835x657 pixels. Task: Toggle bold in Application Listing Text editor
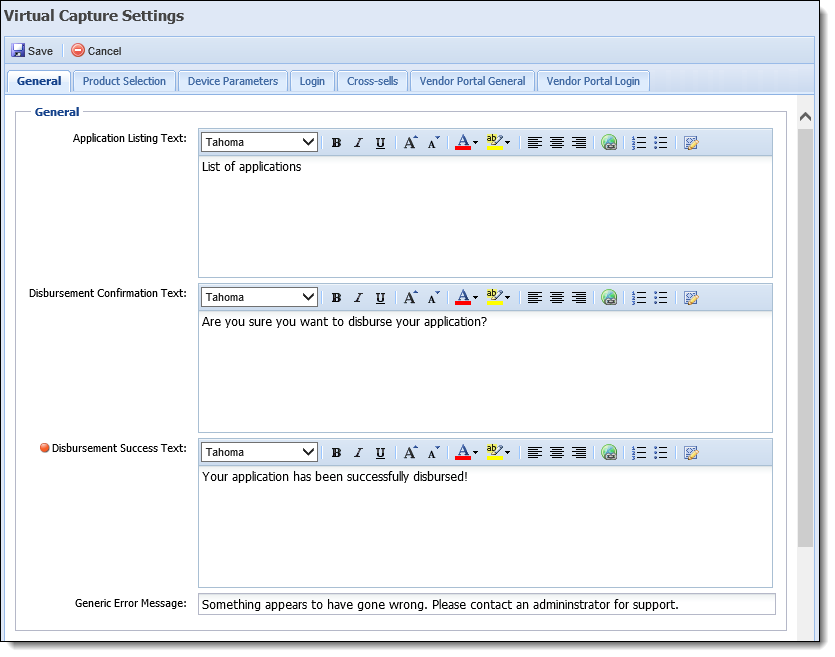pyautogui.click(x=336, y=143)
